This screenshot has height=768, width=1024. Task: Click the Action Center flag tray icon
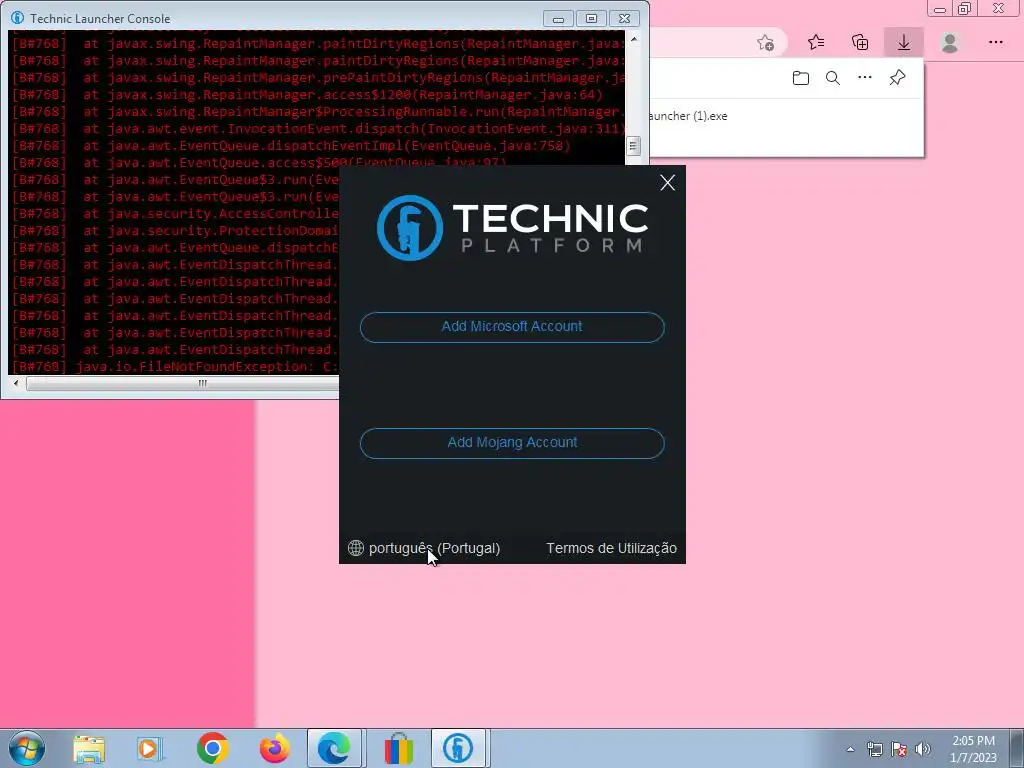pos(899,749)
